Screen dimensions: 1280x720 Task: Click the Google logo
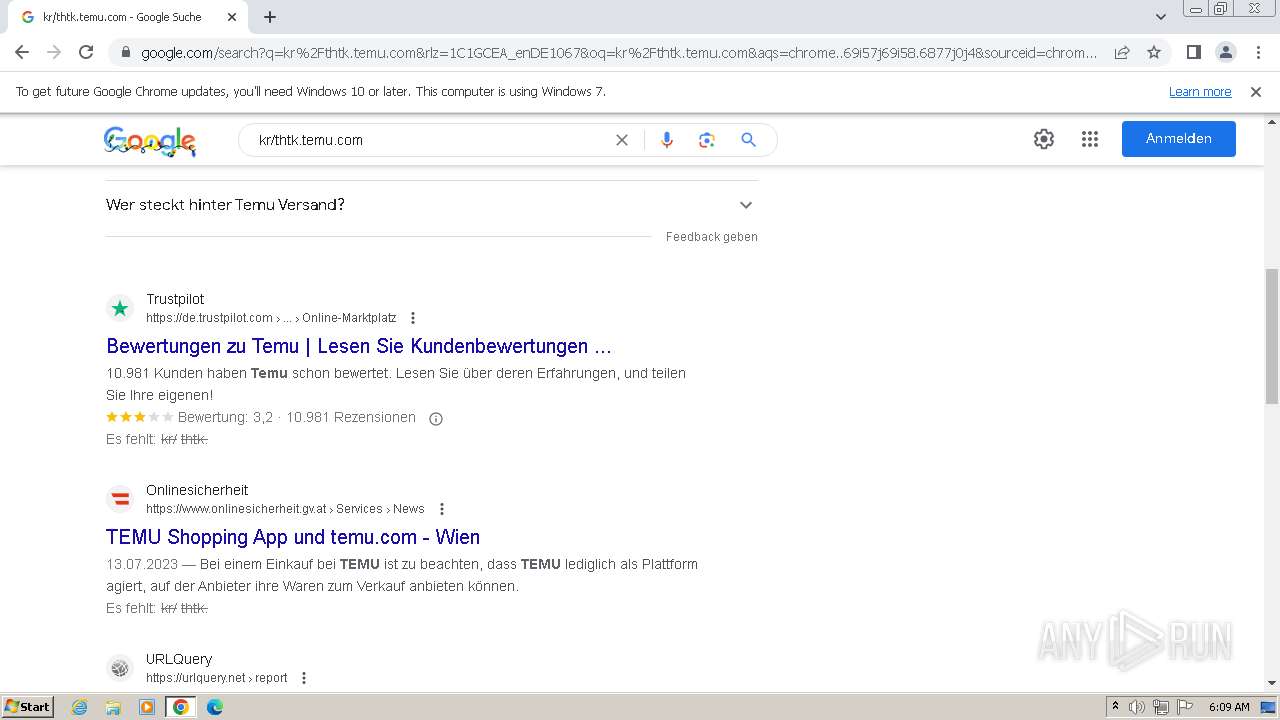[x=150, y=141]
